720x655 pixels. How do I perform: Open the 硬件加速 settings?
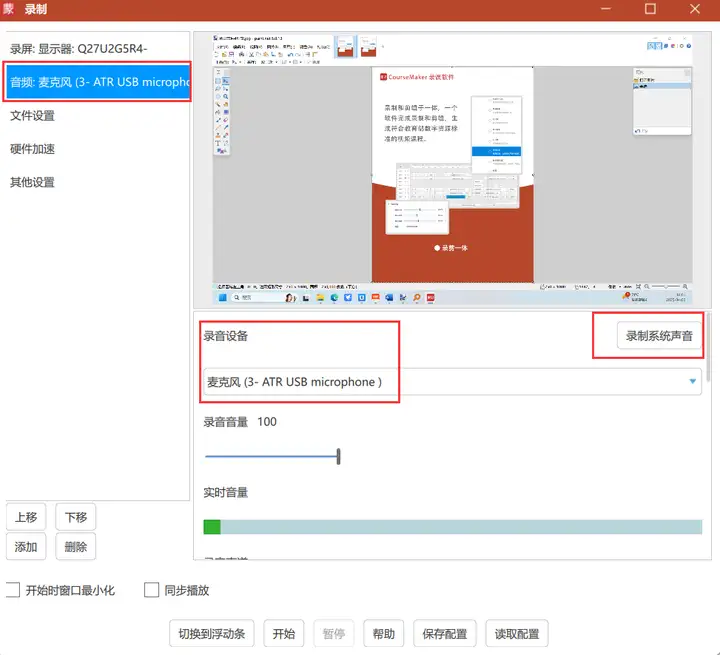[x=97, y=149]
